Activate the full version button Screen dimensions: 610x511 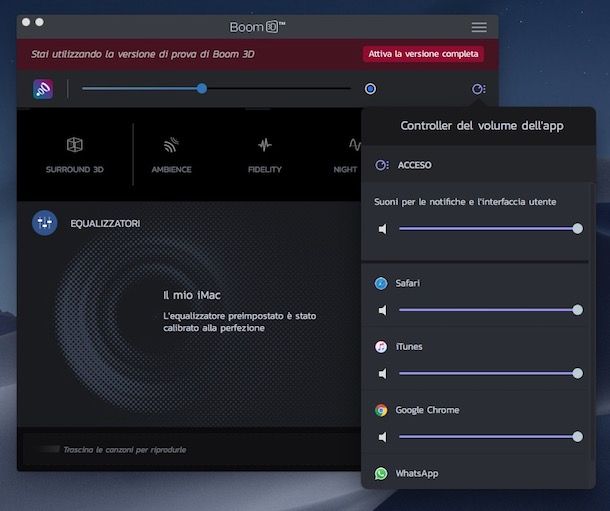(423, 54)
